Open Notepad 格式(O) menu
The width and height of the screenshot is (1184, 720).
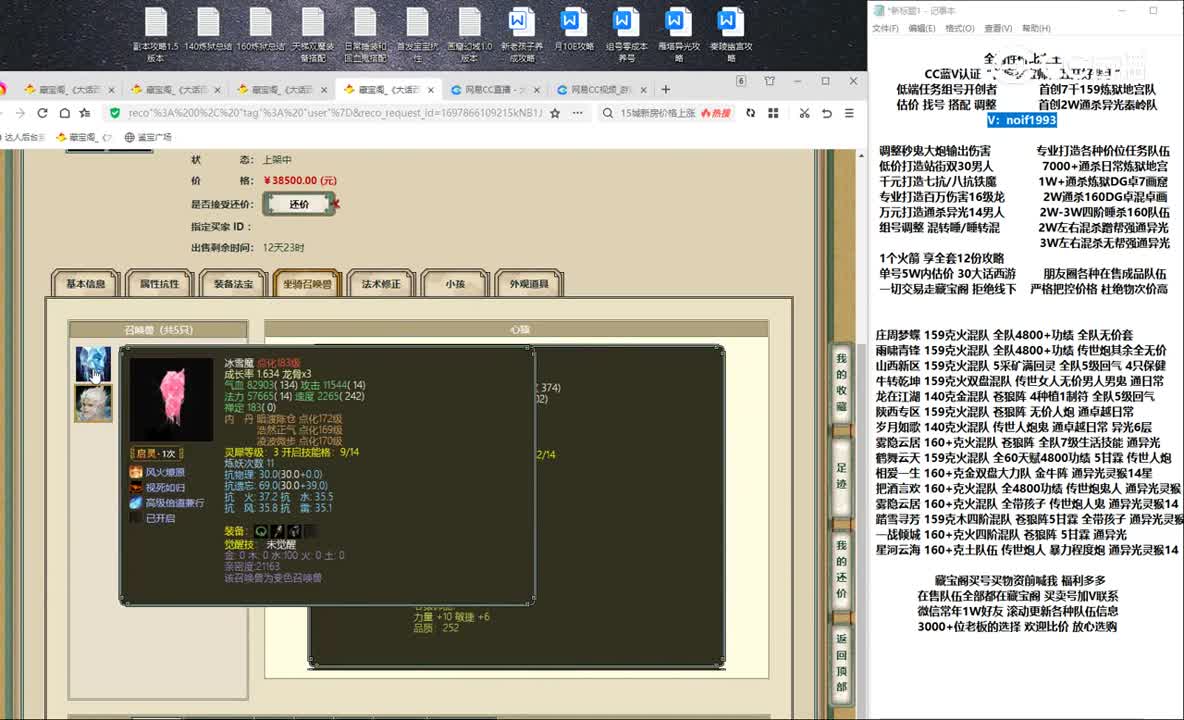click(x=960, y=28)
